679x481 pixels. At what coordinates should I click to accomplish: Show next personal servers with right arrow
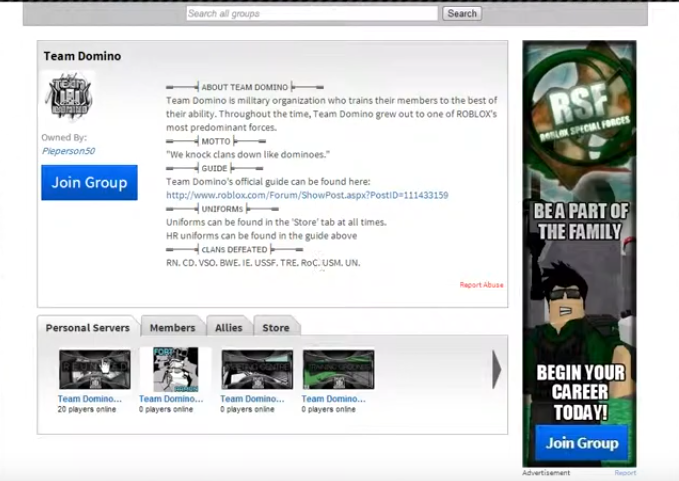point(497,369)
